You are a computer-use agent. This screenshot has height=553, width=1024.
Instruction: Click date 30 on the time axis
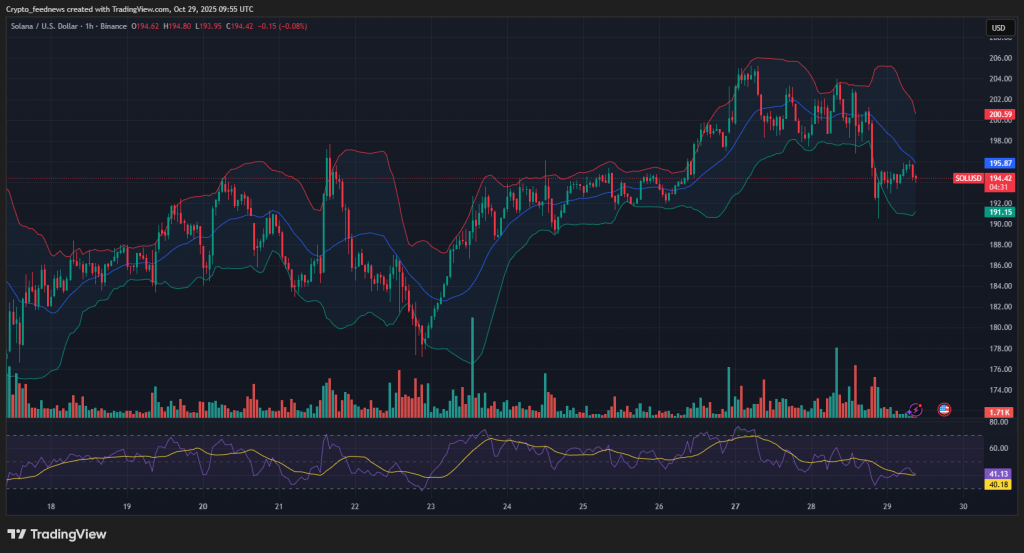963,507
